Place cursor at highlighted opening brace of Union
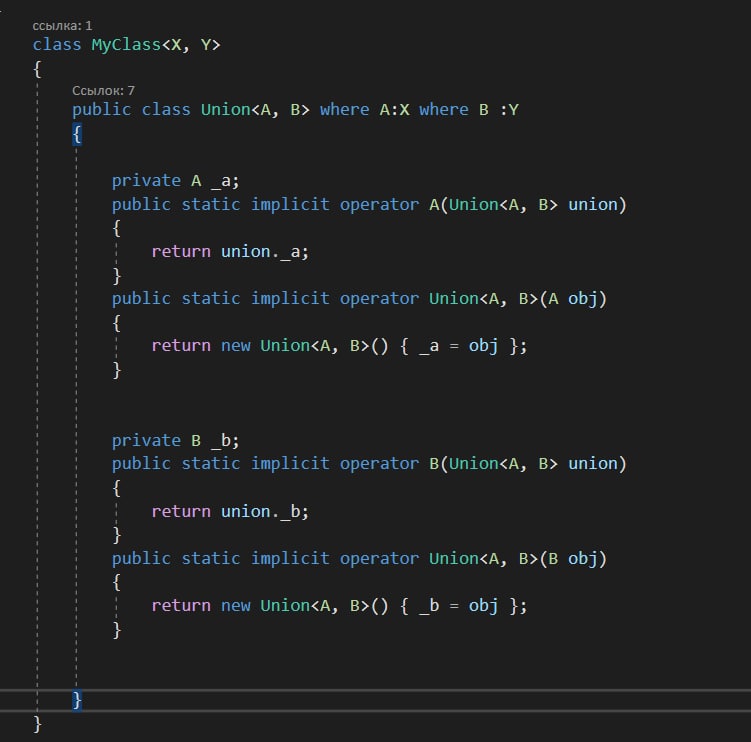 tap(77, 134)
